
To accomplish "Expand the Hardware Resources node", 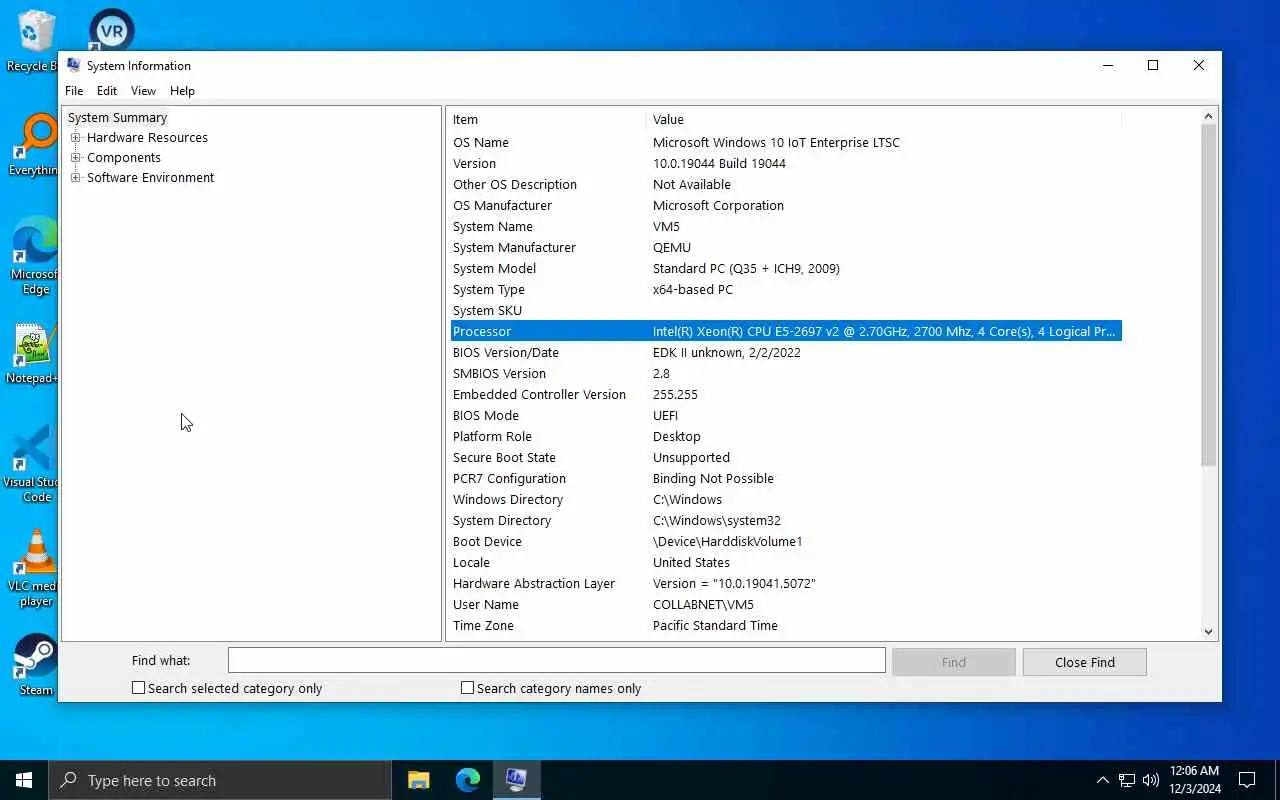I will click(x=75, y=138).
